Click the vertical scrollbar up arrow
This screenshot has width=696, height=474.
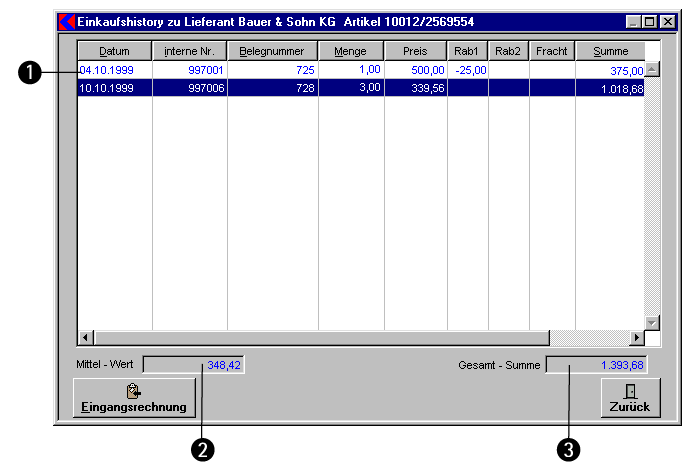(x=652, y=70)
